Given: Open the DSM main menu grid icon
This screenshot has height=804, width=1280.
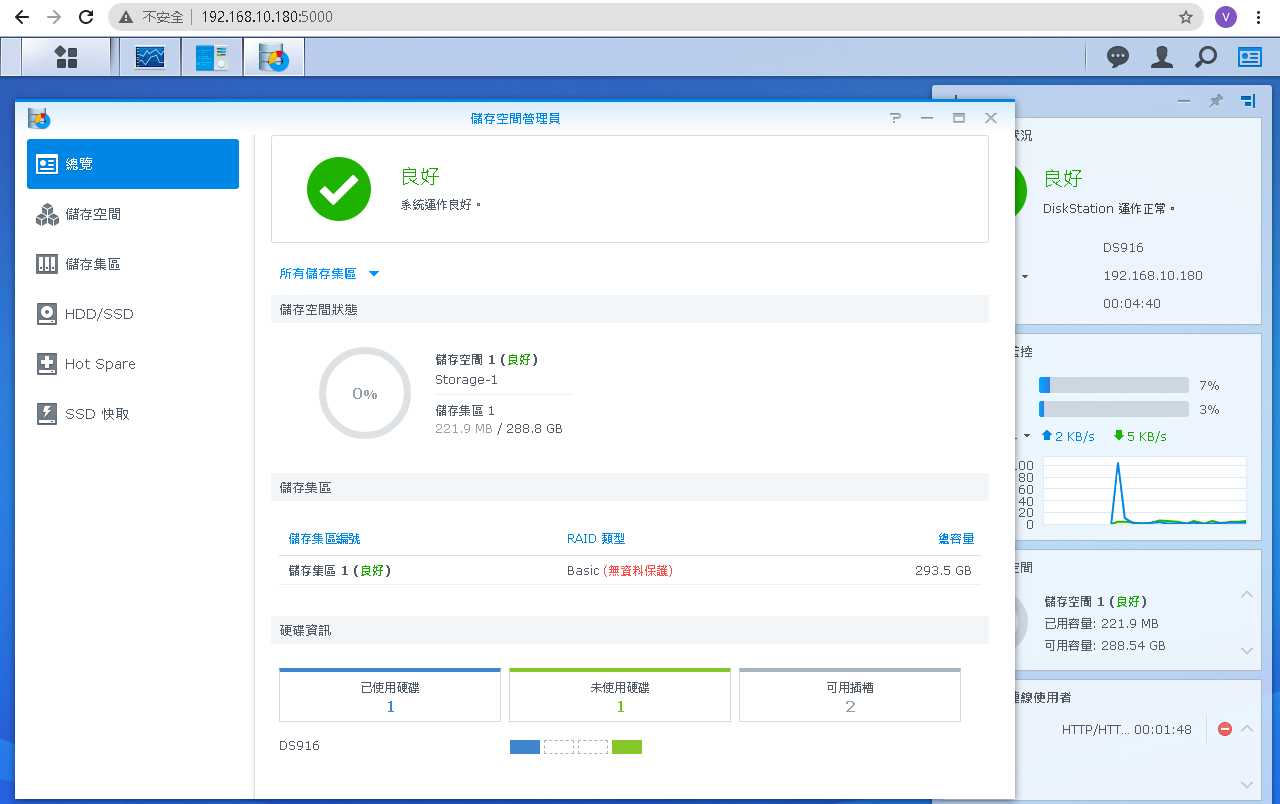Looking at the screenshot, I should click(x=66, y=57).
